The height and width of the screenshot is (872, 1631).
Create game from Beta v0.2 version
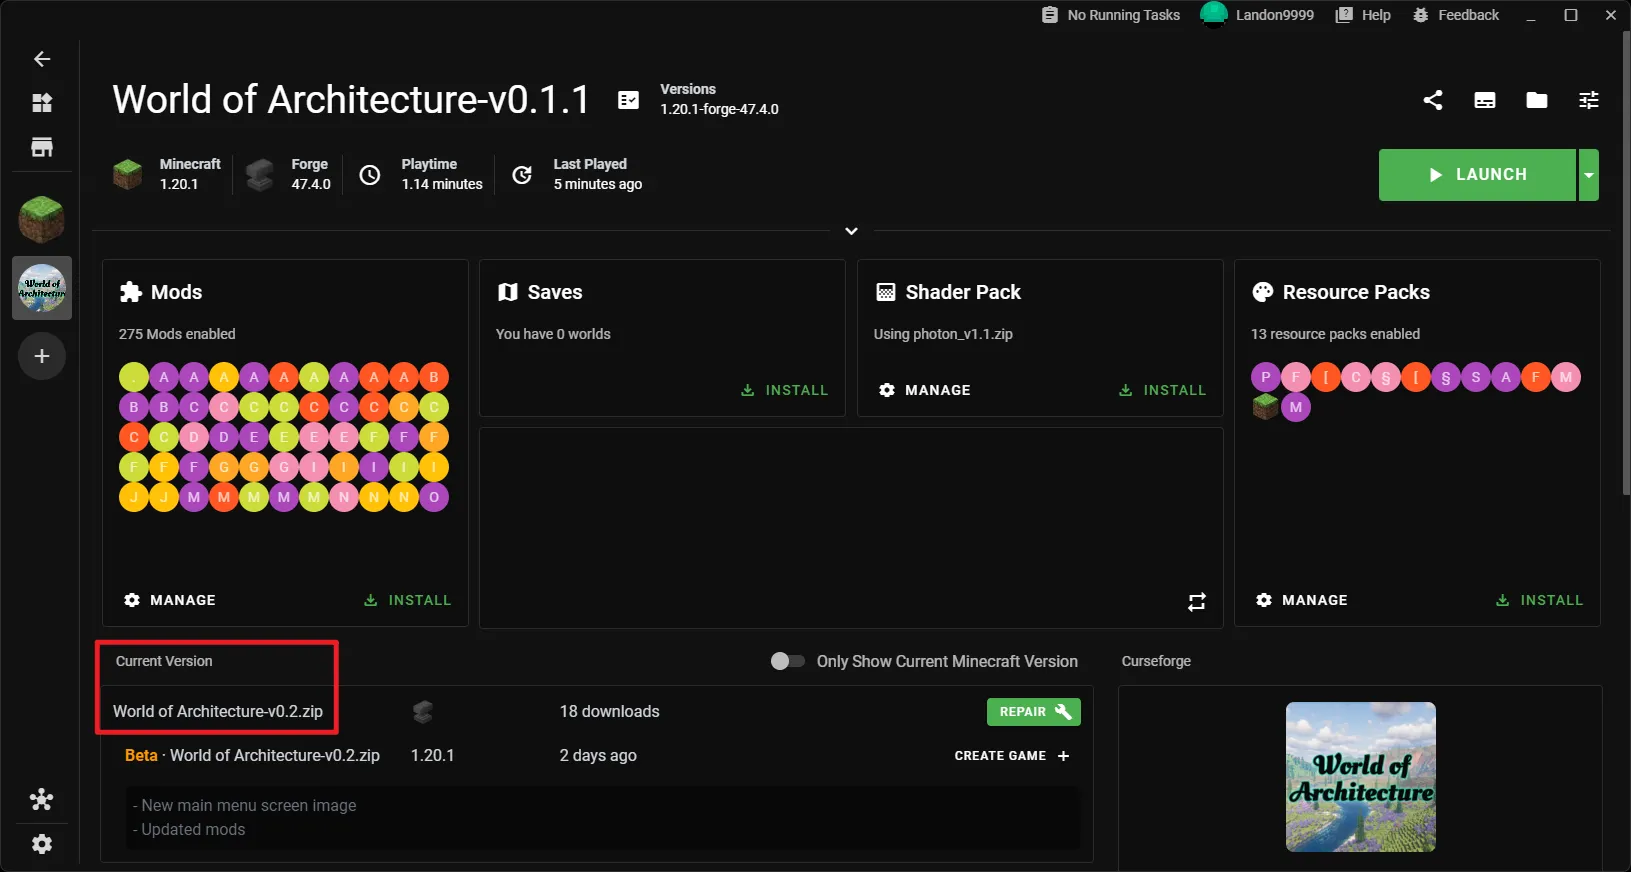(x=1012, y=756)
